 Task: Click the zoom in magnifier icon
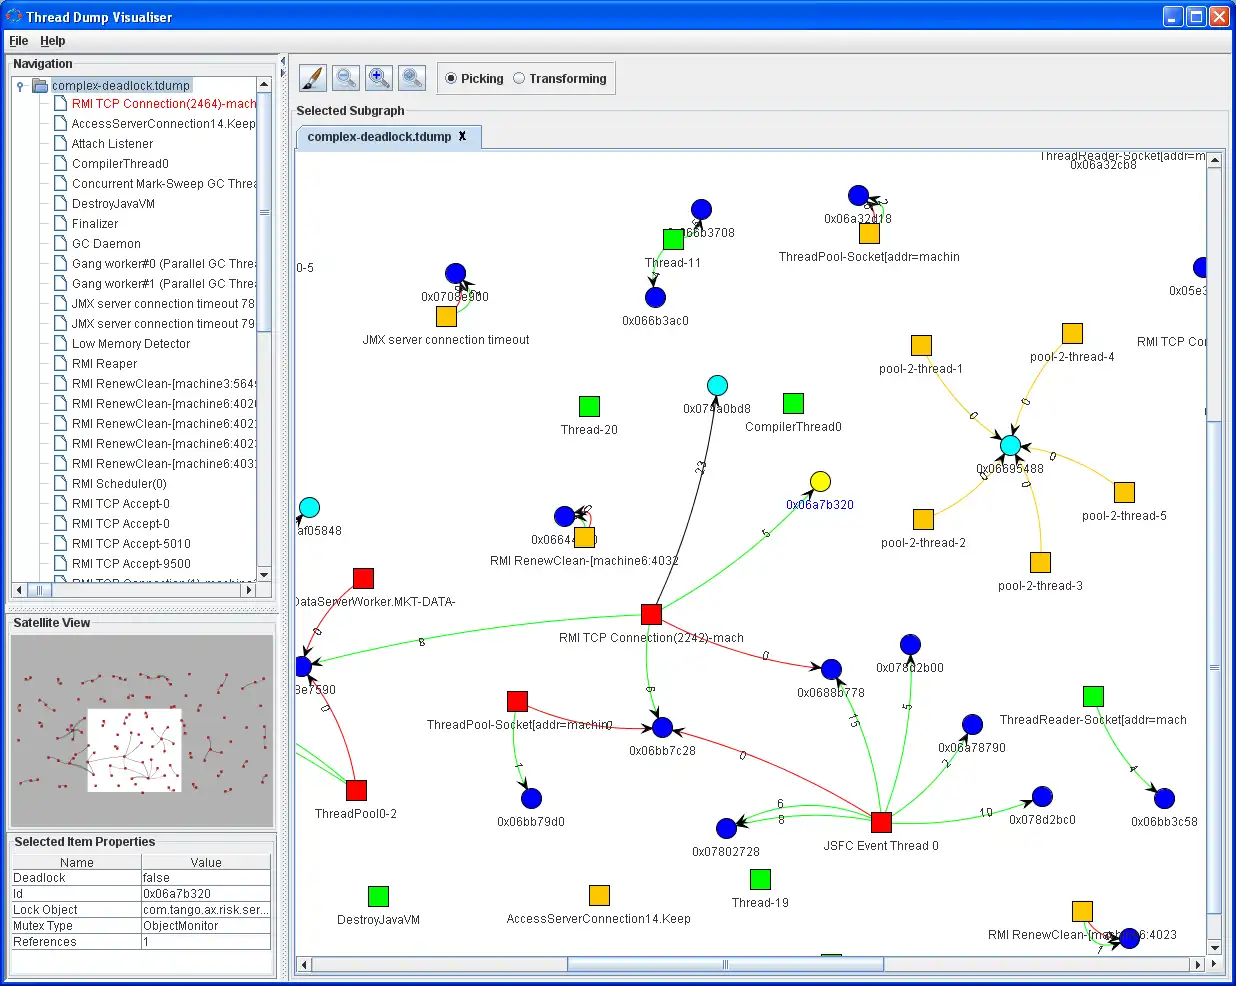(379, 78)
